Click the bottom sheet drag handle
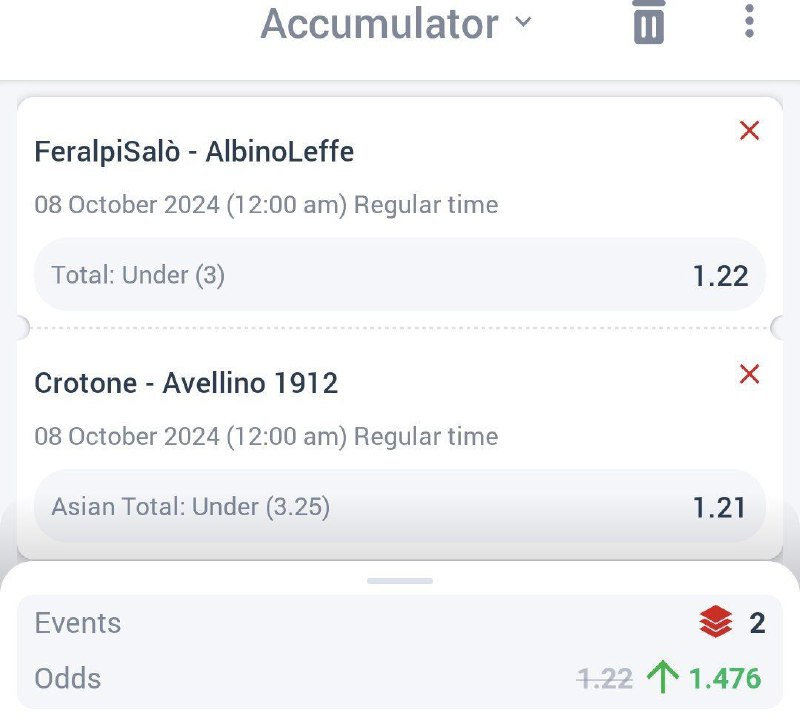800x721 pixels. (x=400, y=580)
